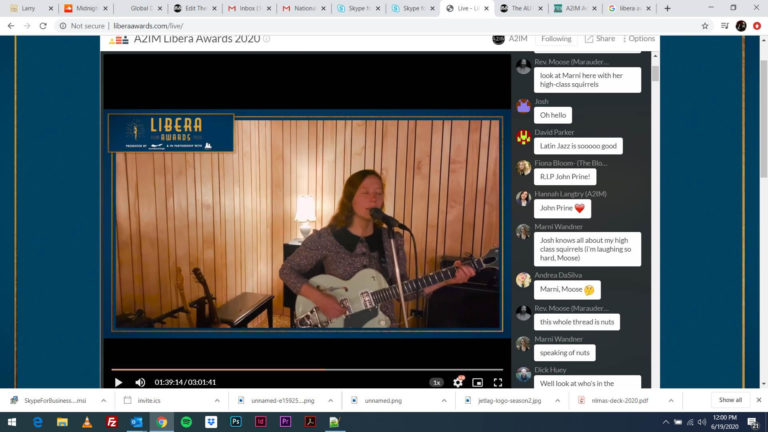Bookmark this page with the star
Image resolution: width=768 pixels, height=432 pixels.
pos(705,26)
